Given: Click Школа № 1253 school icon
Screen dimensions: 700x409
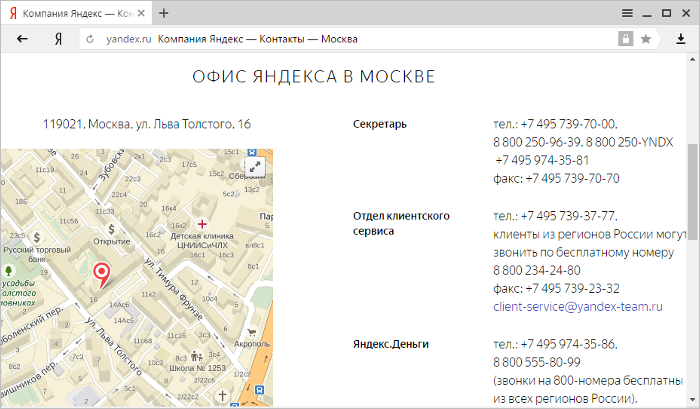Looking at the screenshot, I should tap(196, 356).
